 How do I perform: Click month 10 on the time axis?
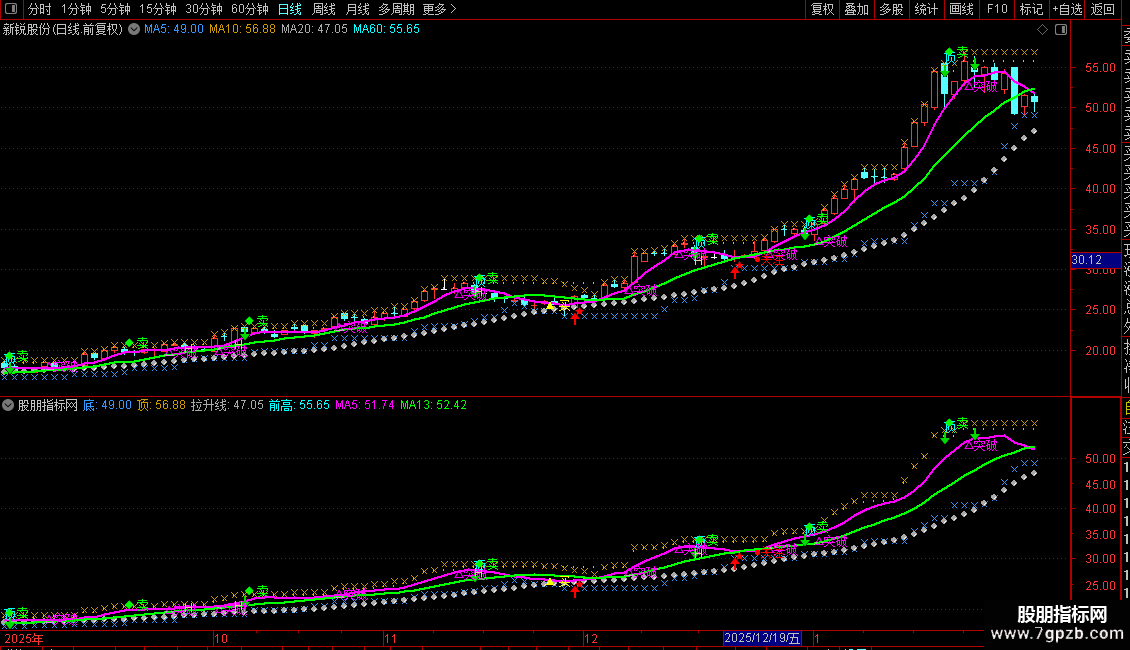[x=221, y=638]
